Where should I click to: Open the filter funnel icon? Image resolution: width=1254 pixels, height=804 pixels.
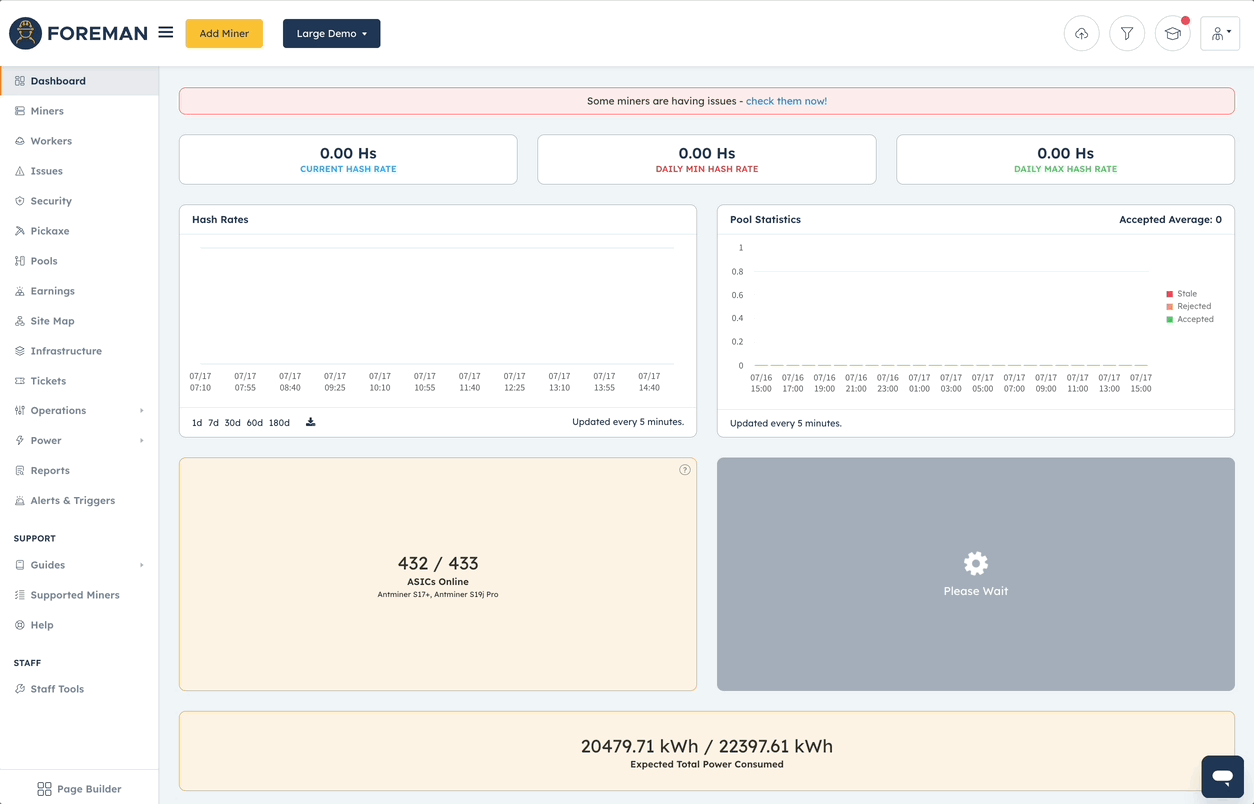point(1127,34)
